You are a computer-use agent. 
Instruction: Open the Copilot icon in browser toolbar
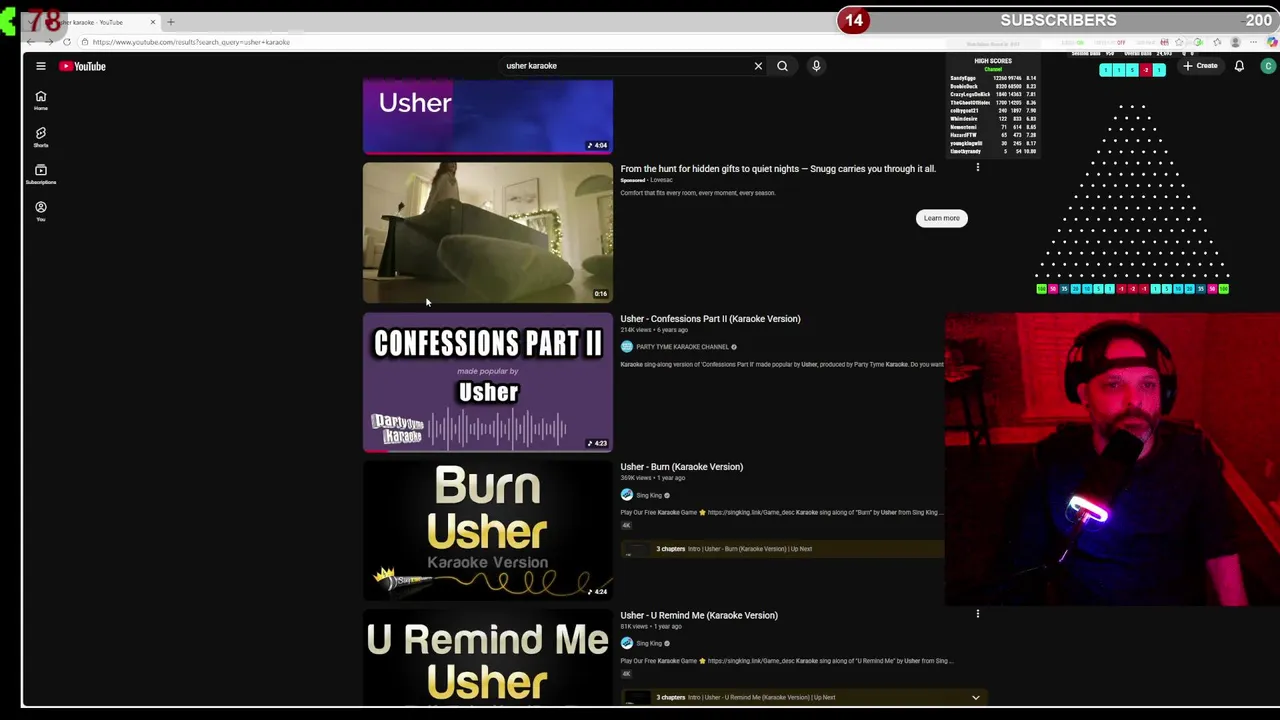1272,42
